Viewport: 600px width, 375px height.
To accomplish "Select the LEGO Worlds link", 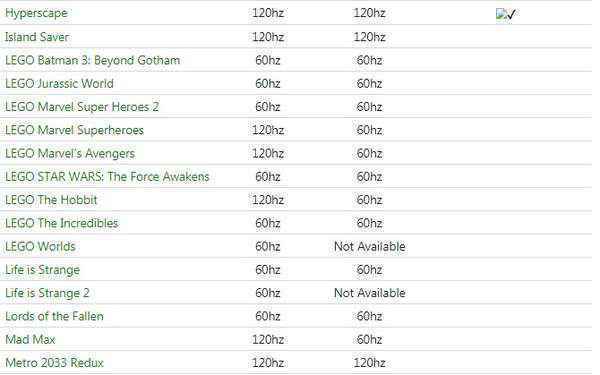I will coord(40,246).
